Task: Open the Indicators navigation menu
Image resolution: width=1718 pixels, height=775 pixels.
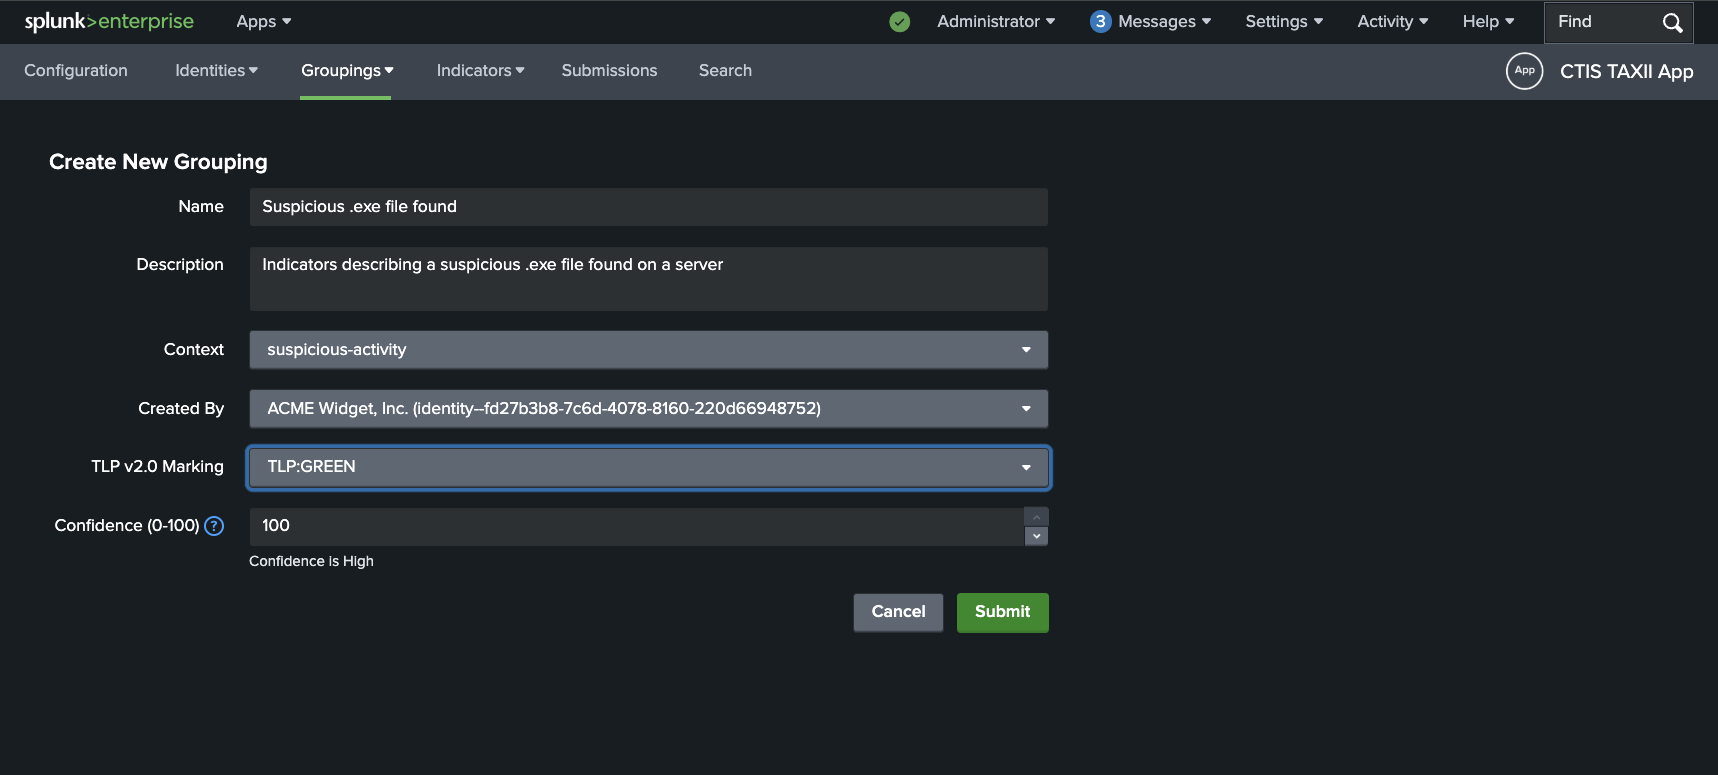Action: tap(480, 71)
